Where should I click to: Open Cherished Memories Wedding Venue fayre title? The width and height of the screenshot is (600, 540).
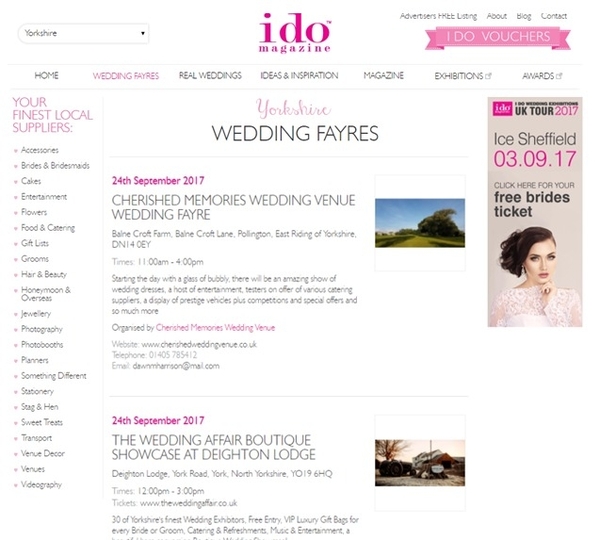click(233, 207)
